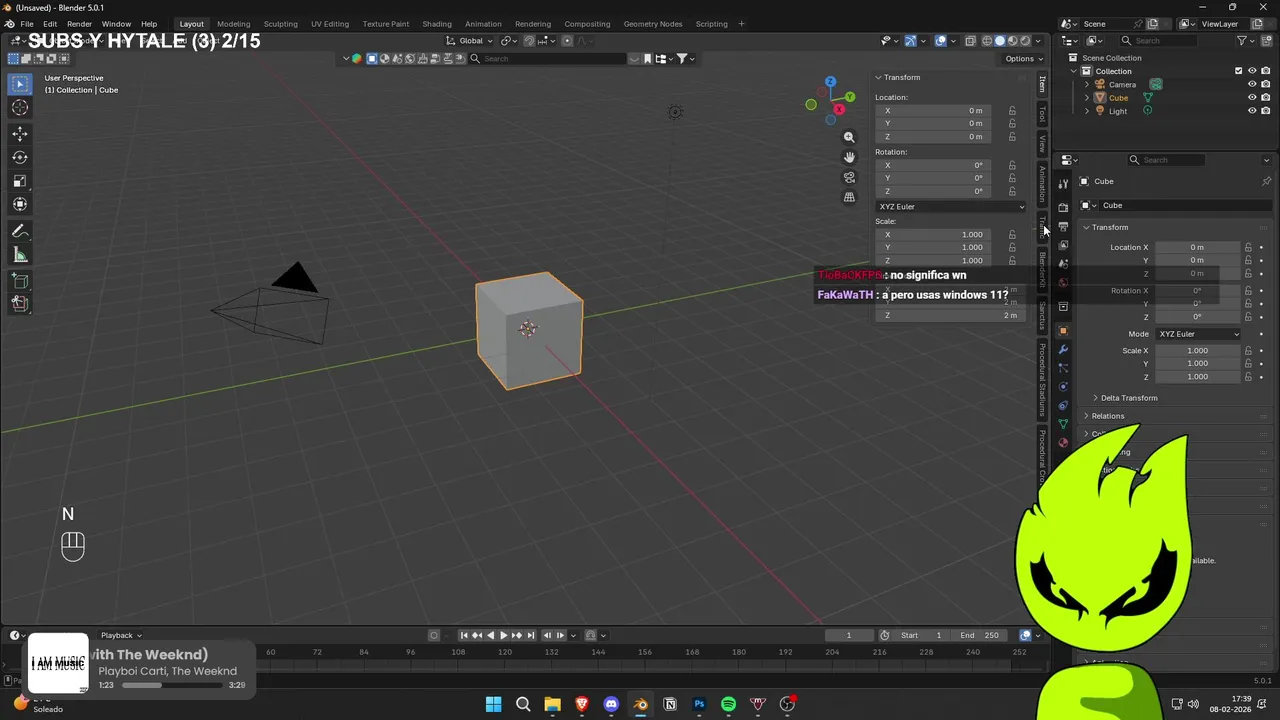Screen dimensions: 1280x720
Task: Select the Cursor tool in left toolbar
Action: click(x=20, y=108)
